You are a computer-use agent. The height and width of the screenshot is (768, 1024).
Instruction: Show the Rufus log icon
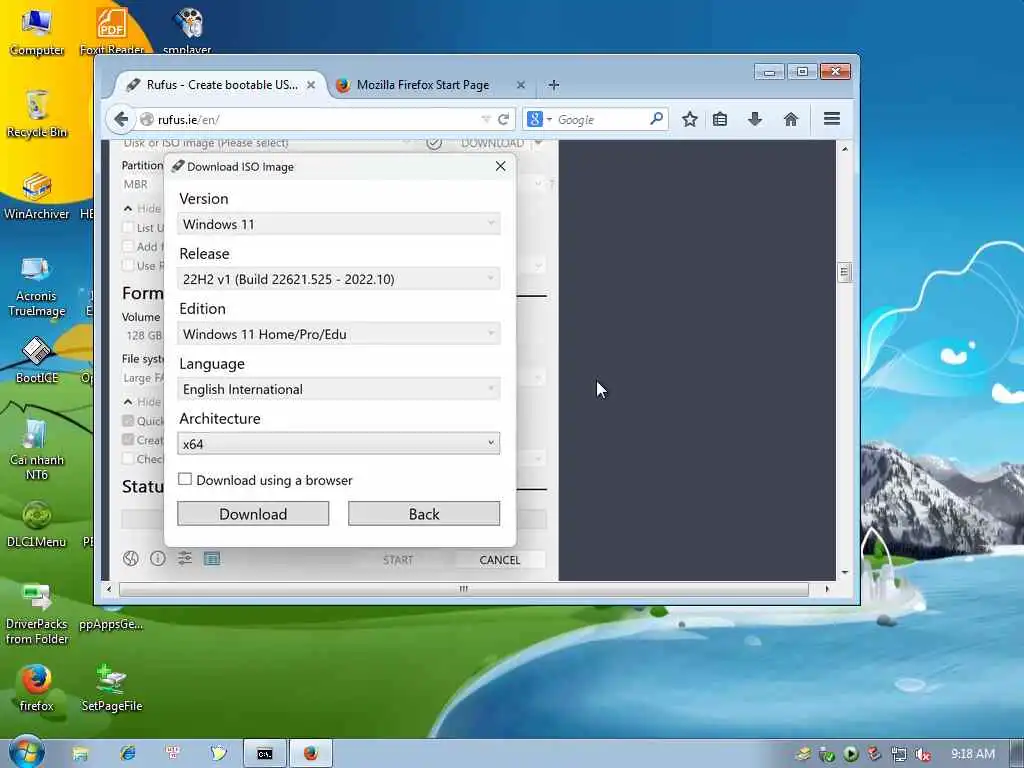[212, 558]
